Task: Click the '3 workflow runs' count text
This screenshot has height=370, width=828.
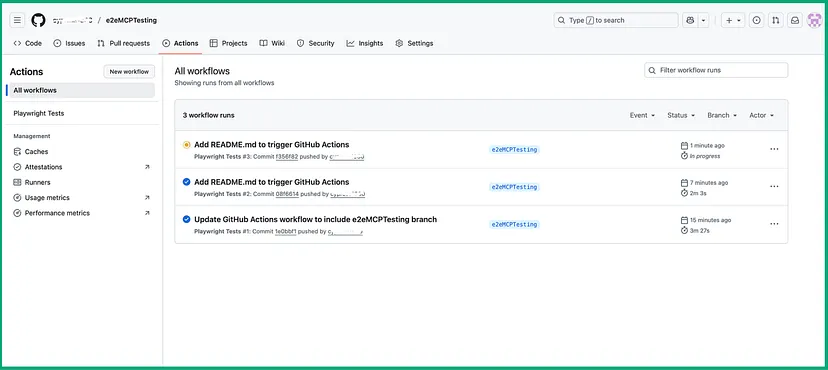Action: pos(209,115)
